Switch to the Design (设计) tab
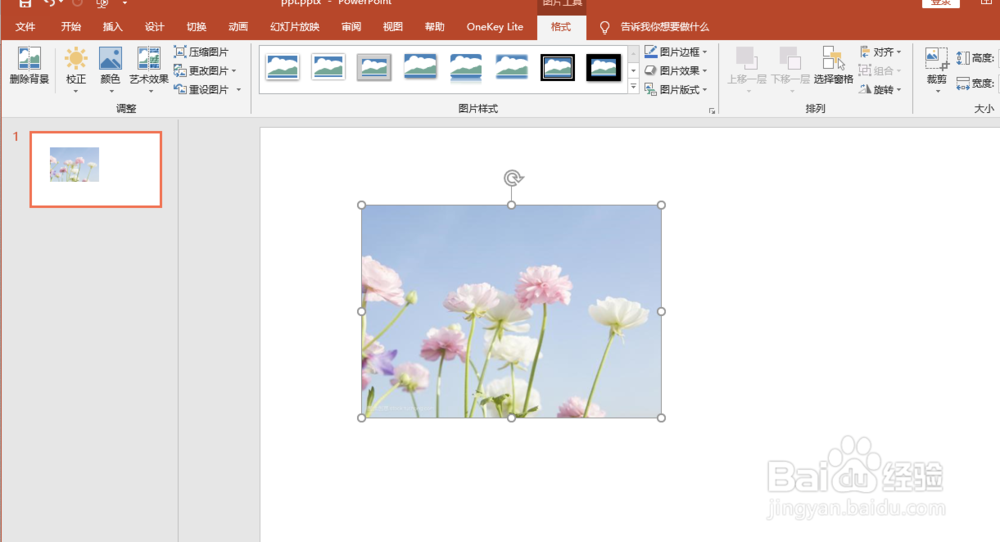Screen dimensions: 1000x542 [154, 27]
